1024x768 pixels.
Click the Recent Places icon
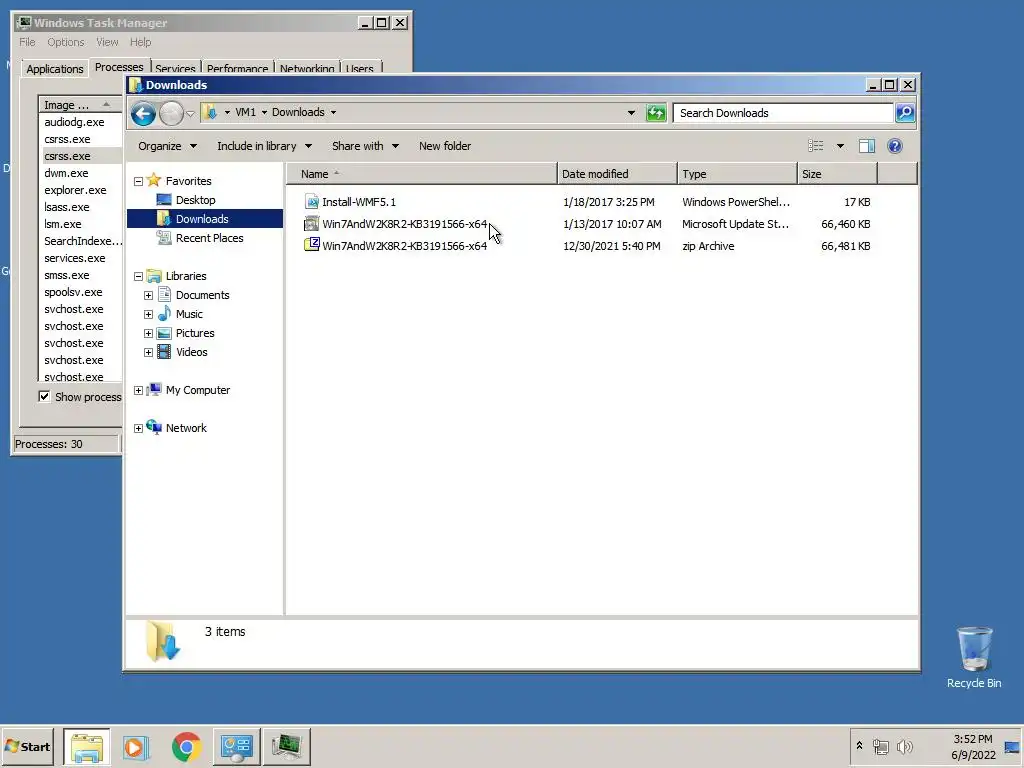[x=164, y=238]
